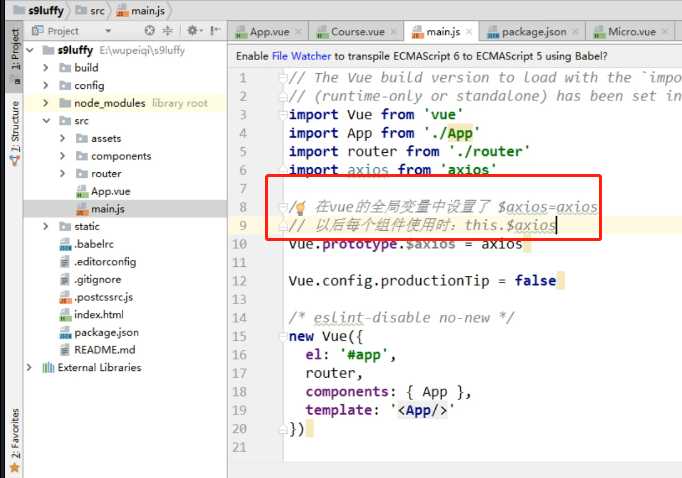The height and width of the screenshot is (478, 682).
Task: Click the File Watcher link
Action: point(301,56)
